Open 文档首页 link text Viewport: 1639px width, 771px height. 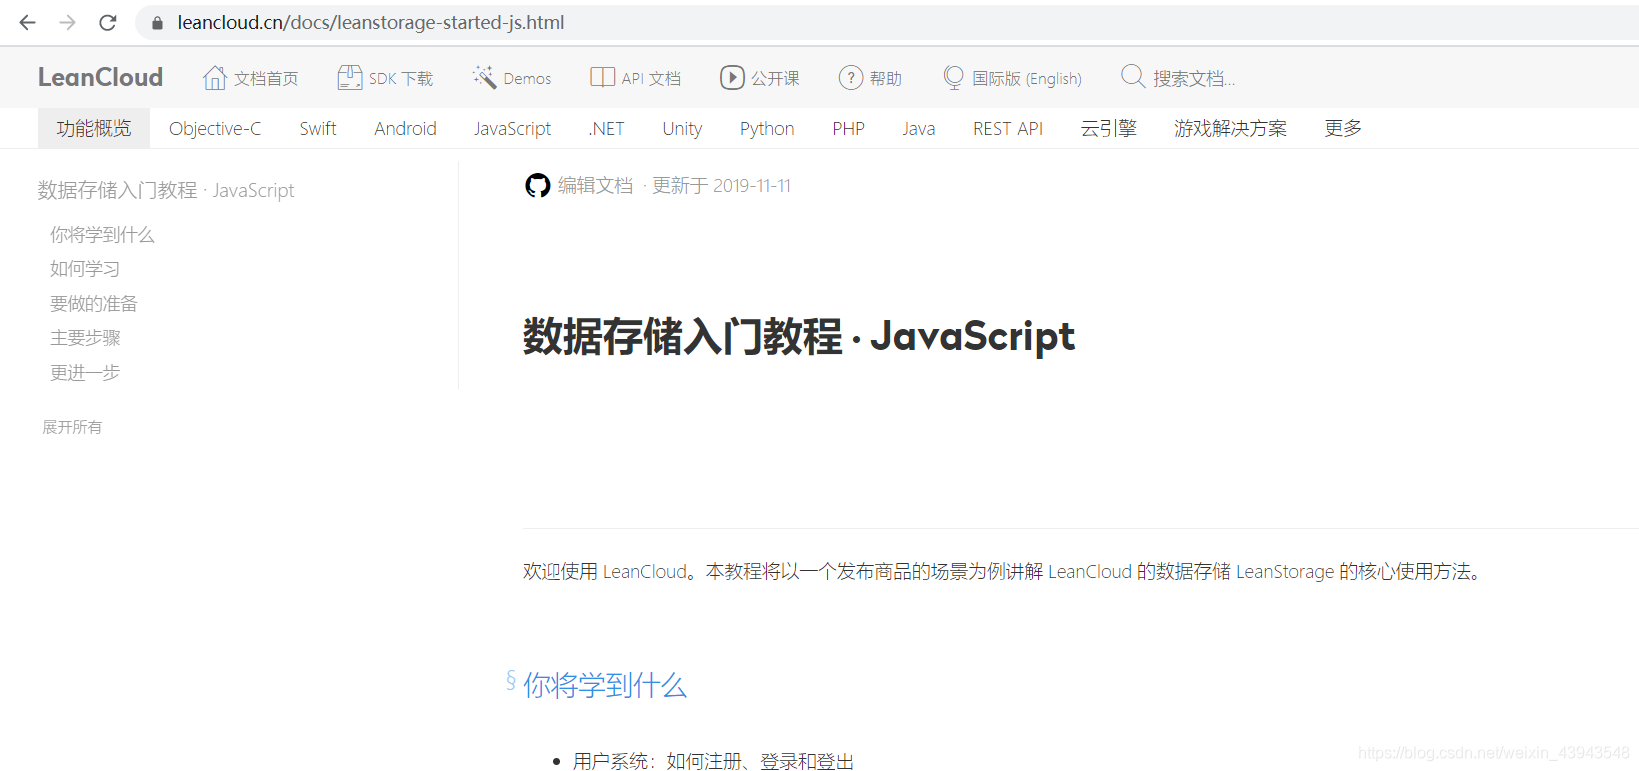tap(266, 79)
